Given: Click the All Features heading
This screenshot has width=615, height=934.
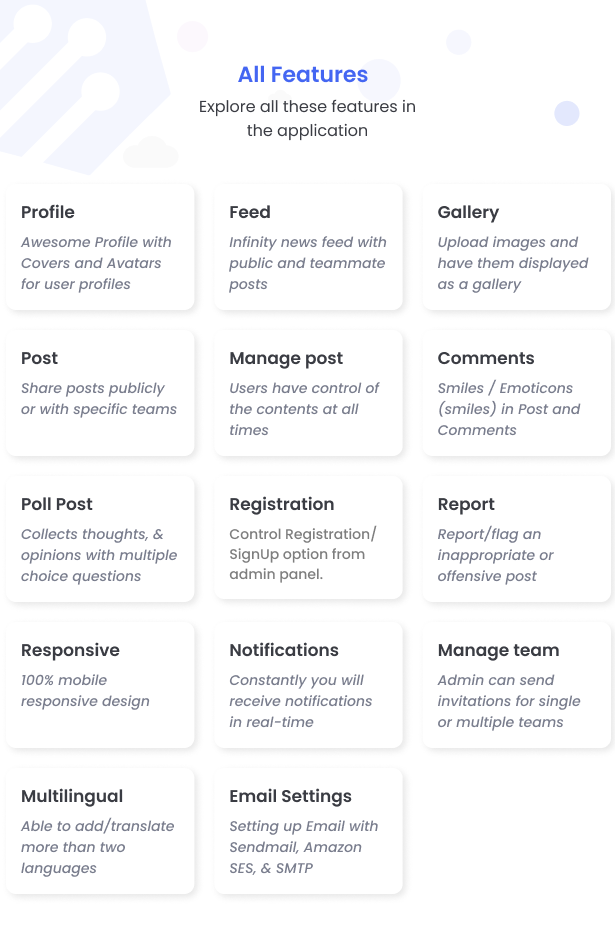Looking at the screenshot, I should [303, 74].
